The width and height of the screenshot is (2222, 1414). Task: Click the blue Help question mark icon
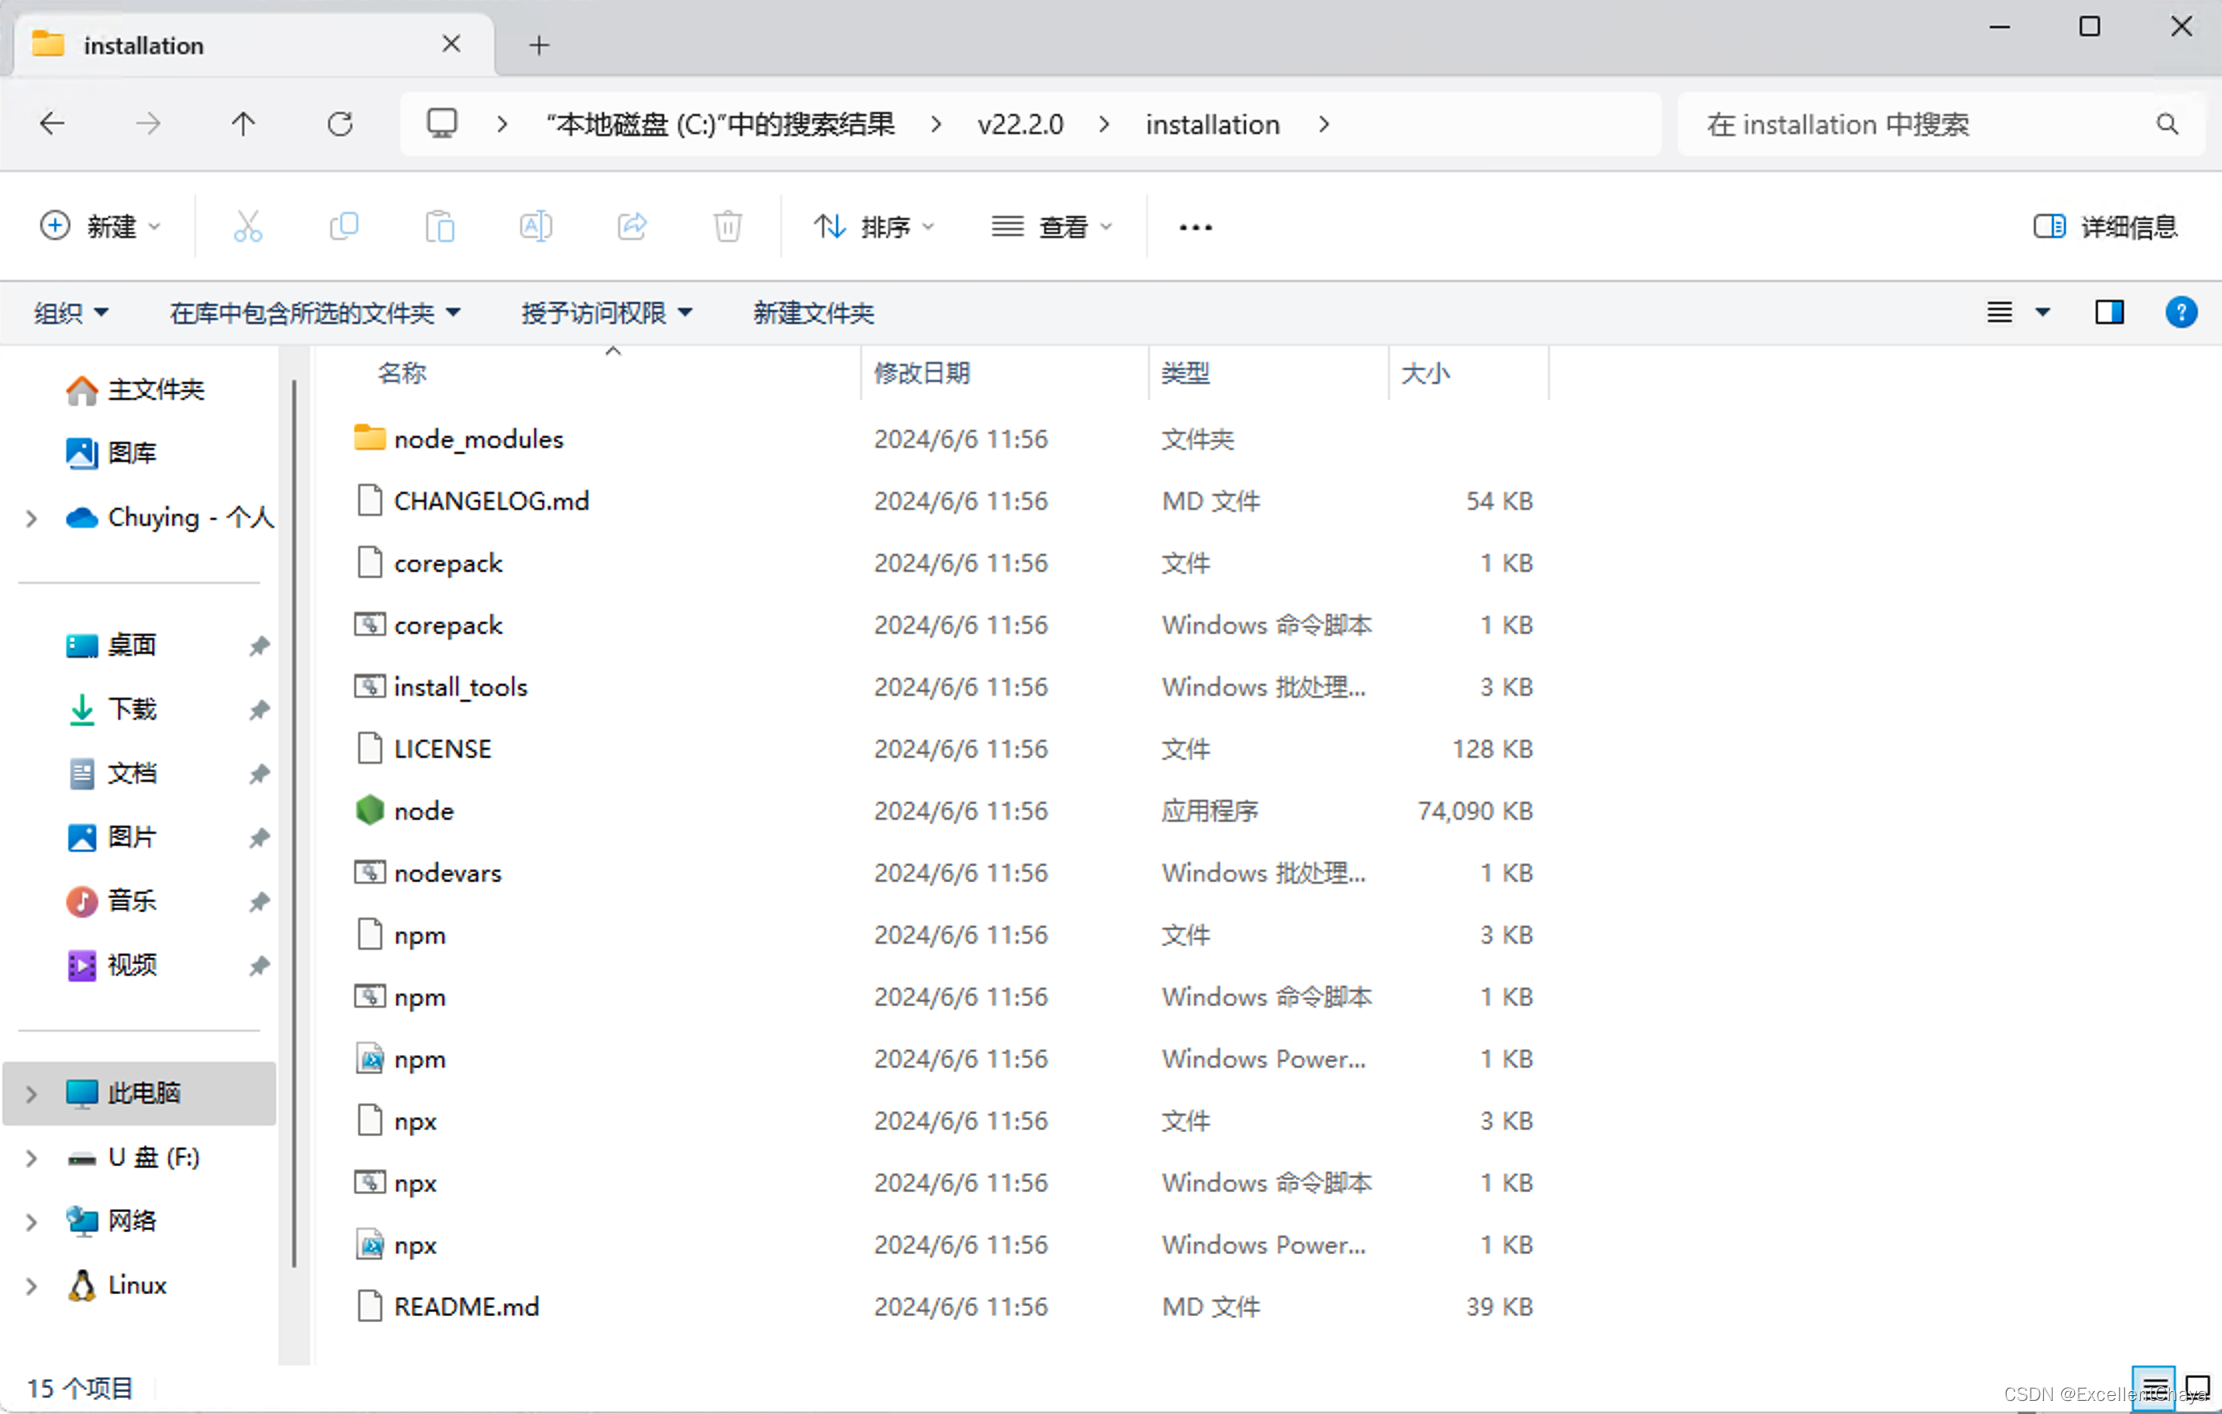2180,313
